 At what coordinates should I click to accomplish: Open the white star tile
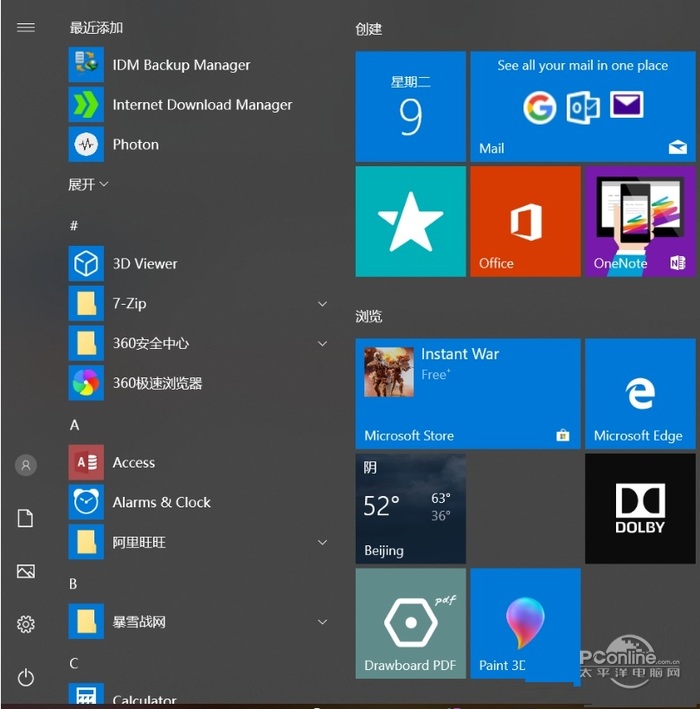point(411,222)
